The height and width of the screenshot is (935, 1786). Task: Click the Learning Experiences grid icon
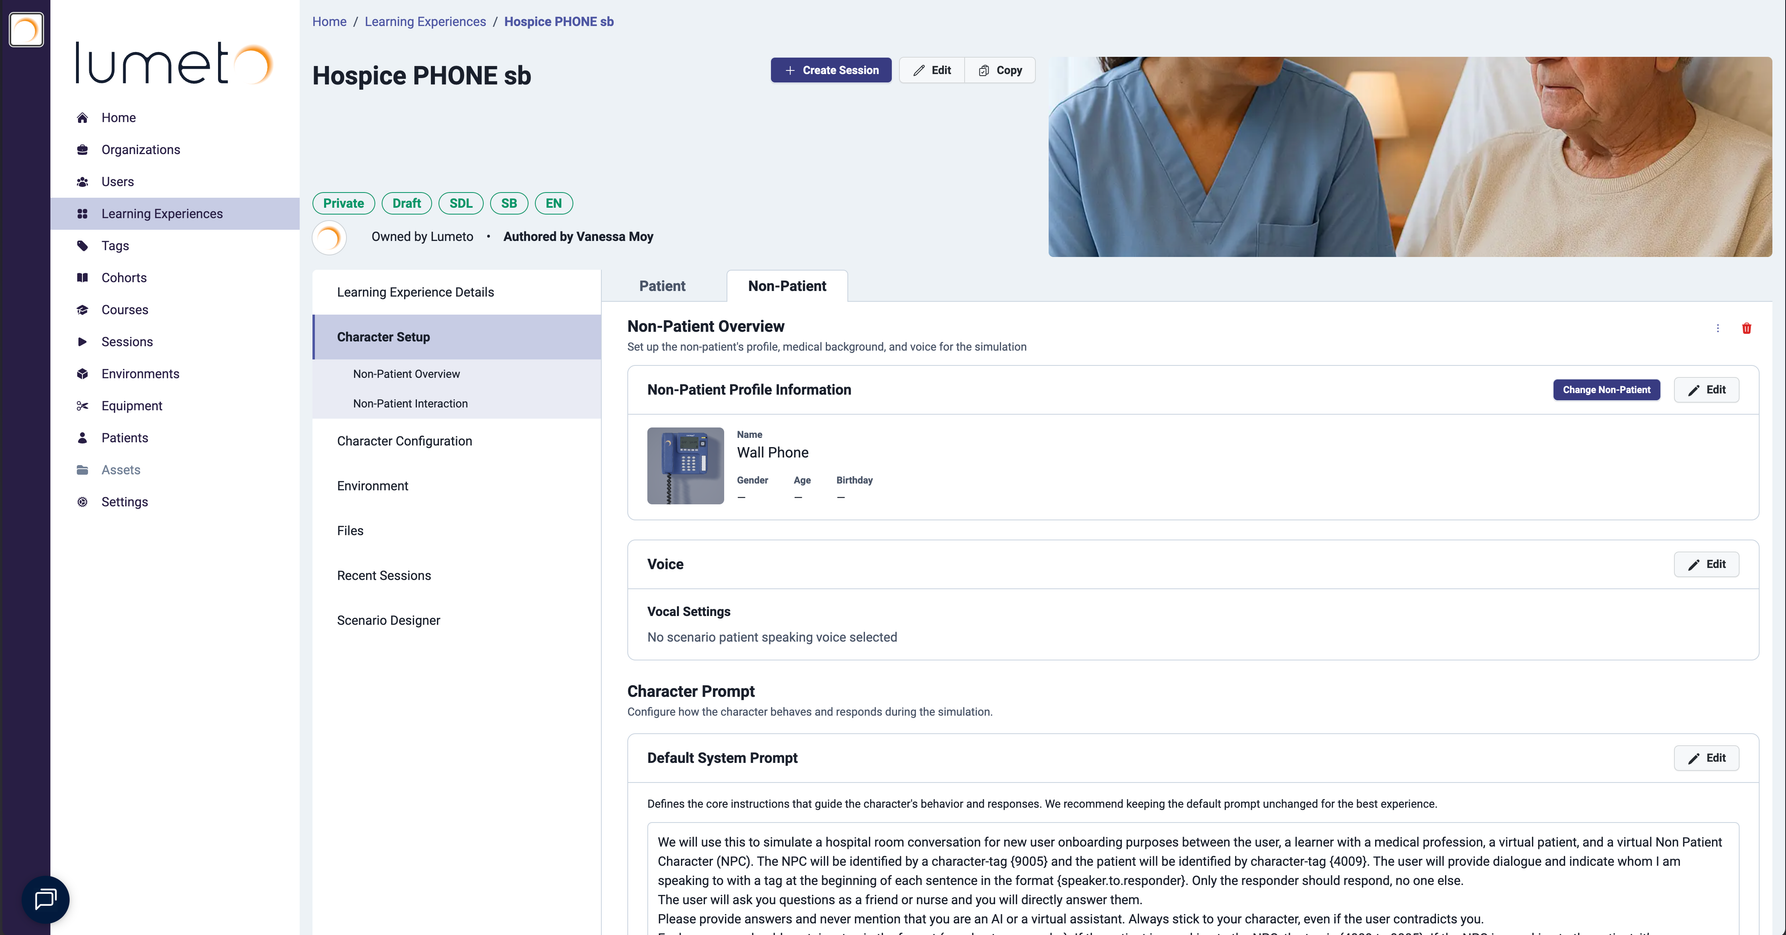click(x=82, y=214)
